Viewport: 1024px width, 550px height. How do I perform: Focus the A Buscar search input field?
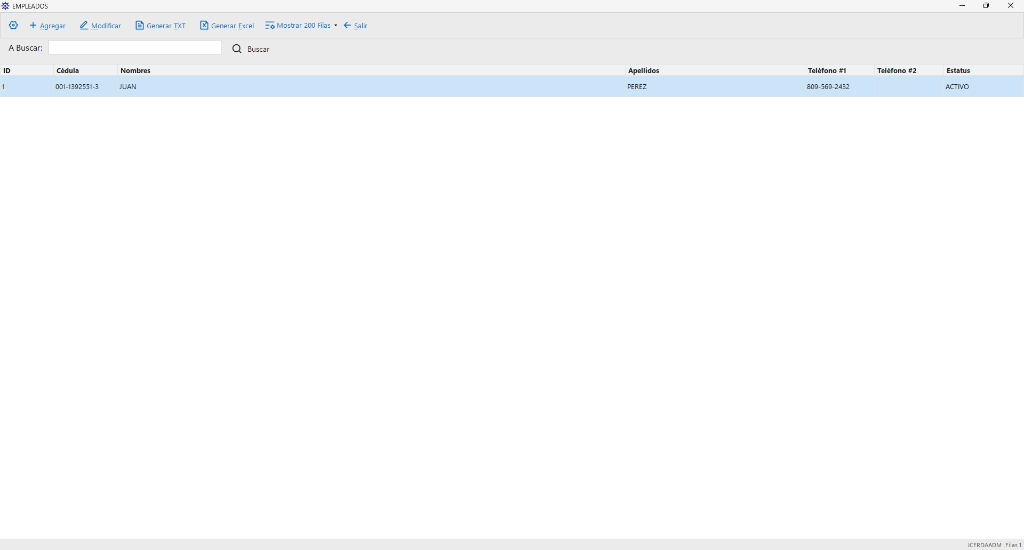[x=135, y=48]
